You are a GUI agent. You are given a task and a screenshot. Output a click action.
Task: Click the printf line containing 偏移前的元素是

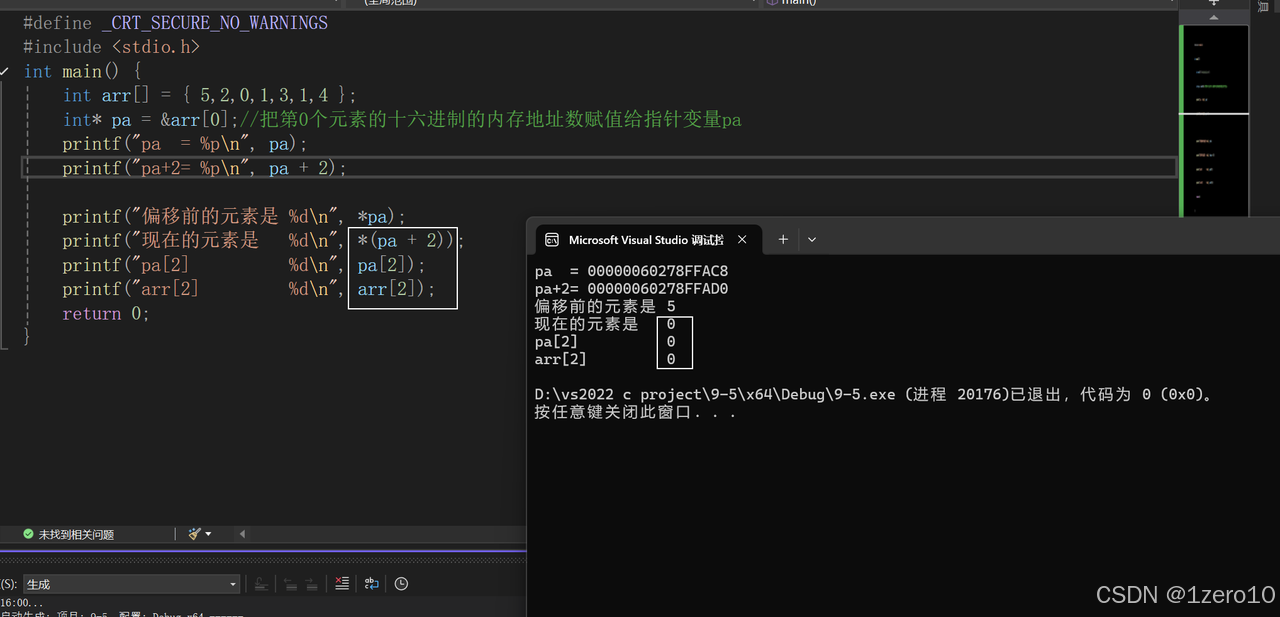coord(234,217)
